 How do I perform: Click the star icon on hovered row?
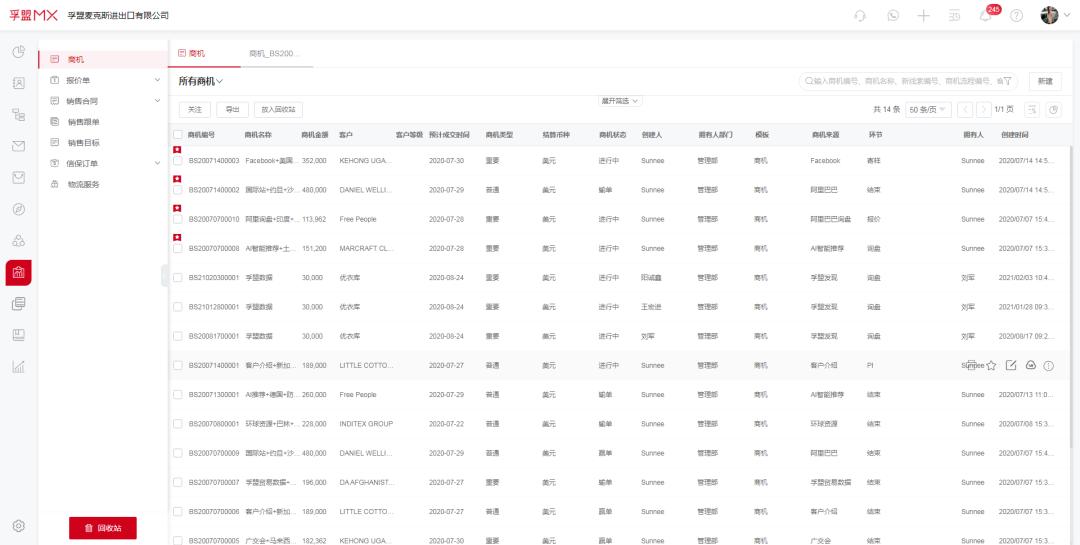tap(991, 366)
